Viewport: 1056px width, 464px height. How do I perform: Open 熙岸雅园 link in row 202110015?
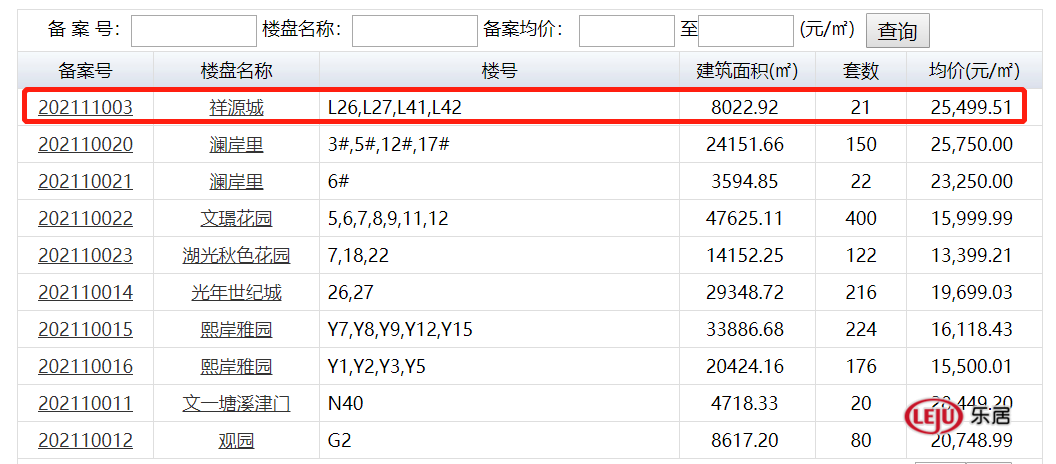click(x=236, y=330)
